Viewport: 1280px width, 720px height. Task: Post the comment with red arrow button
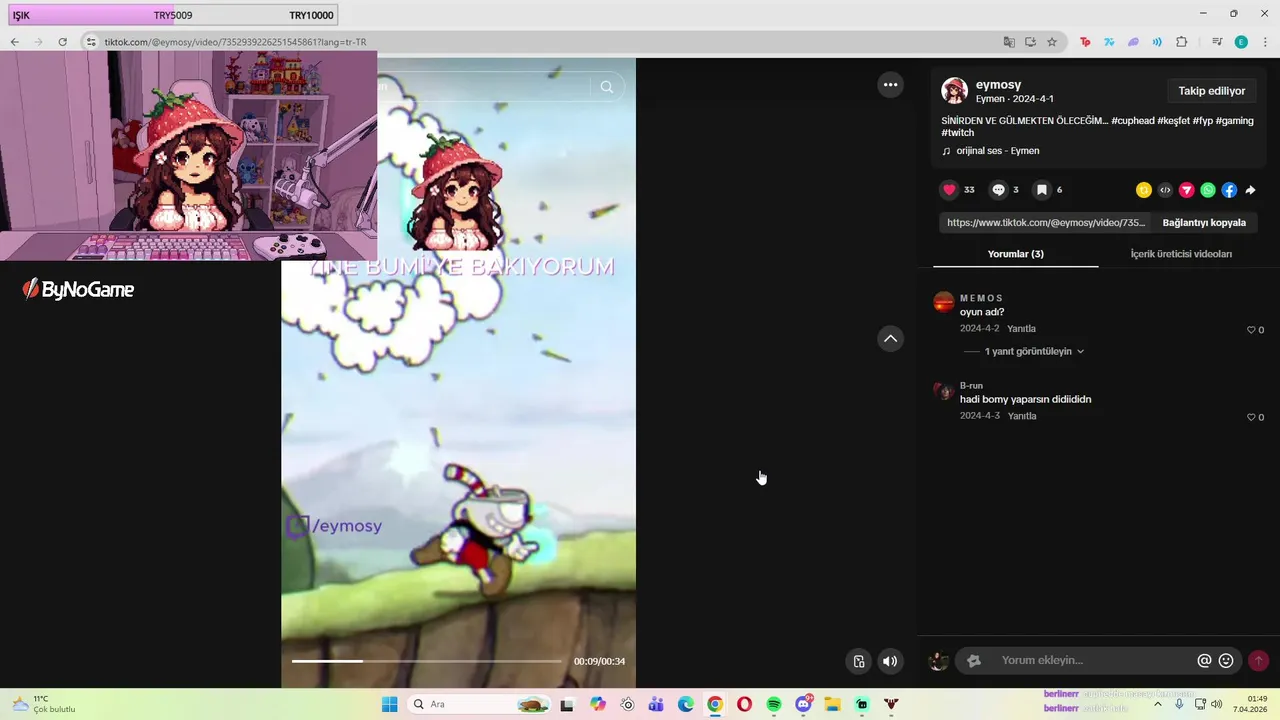pyautogui.click(x=1258, y=661)
